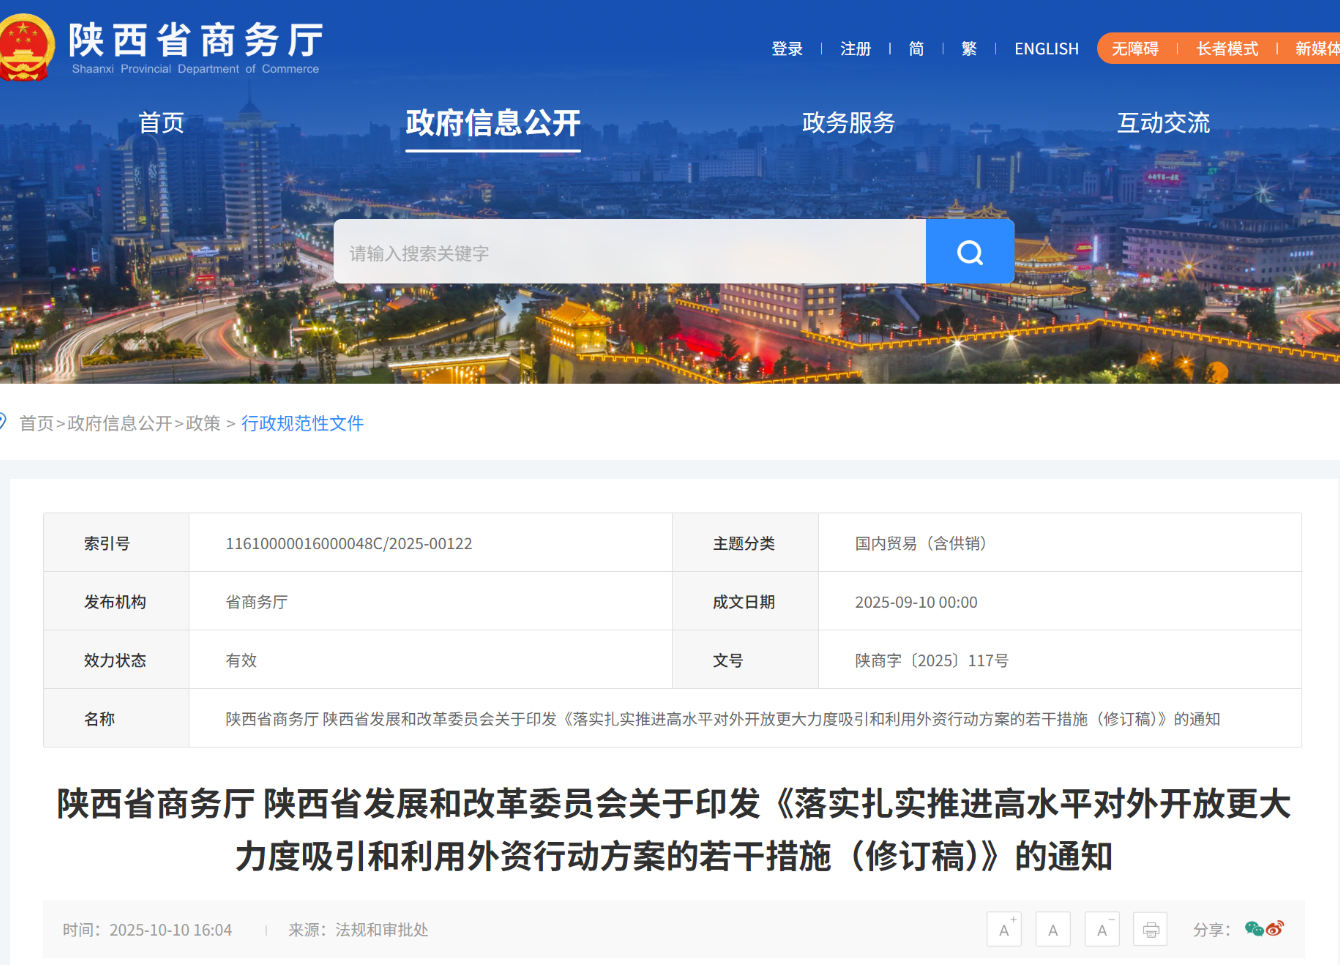1340x965 pixels.
Task: Reset article font to default size A
Action: pos(1053,929)
